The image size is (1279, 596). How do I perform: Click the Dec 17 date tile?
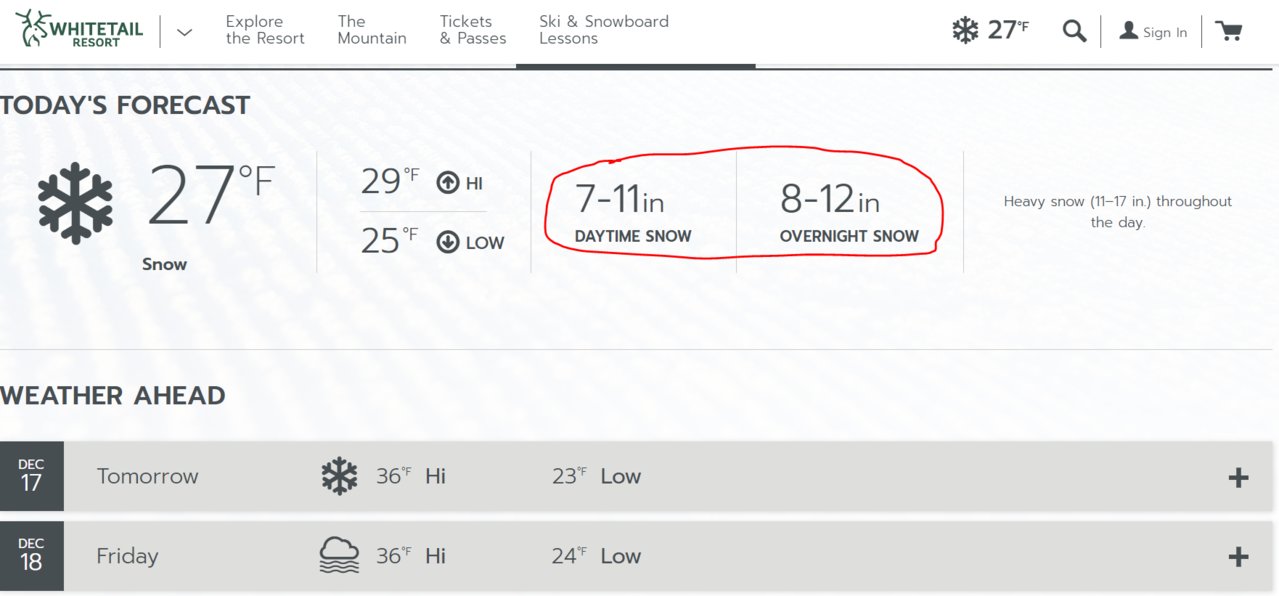coord(32,476)
